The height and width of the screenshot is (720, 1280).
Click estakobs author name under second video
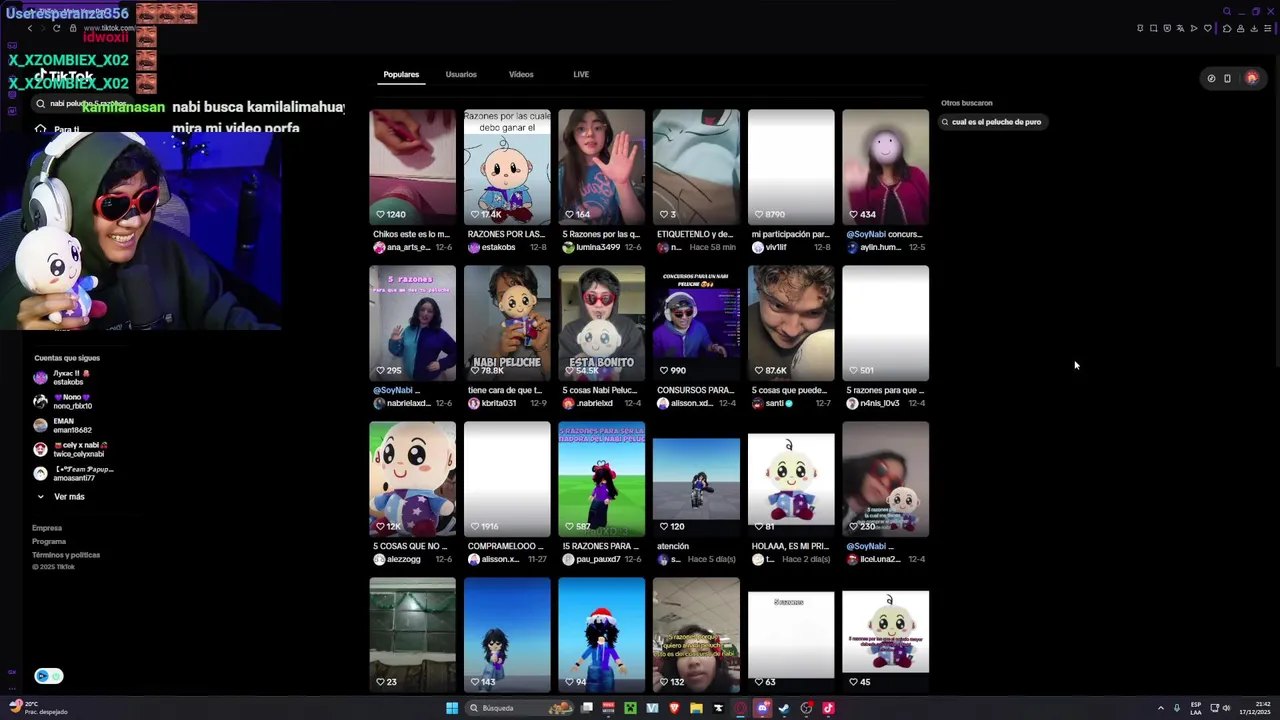tap(498, 247)
